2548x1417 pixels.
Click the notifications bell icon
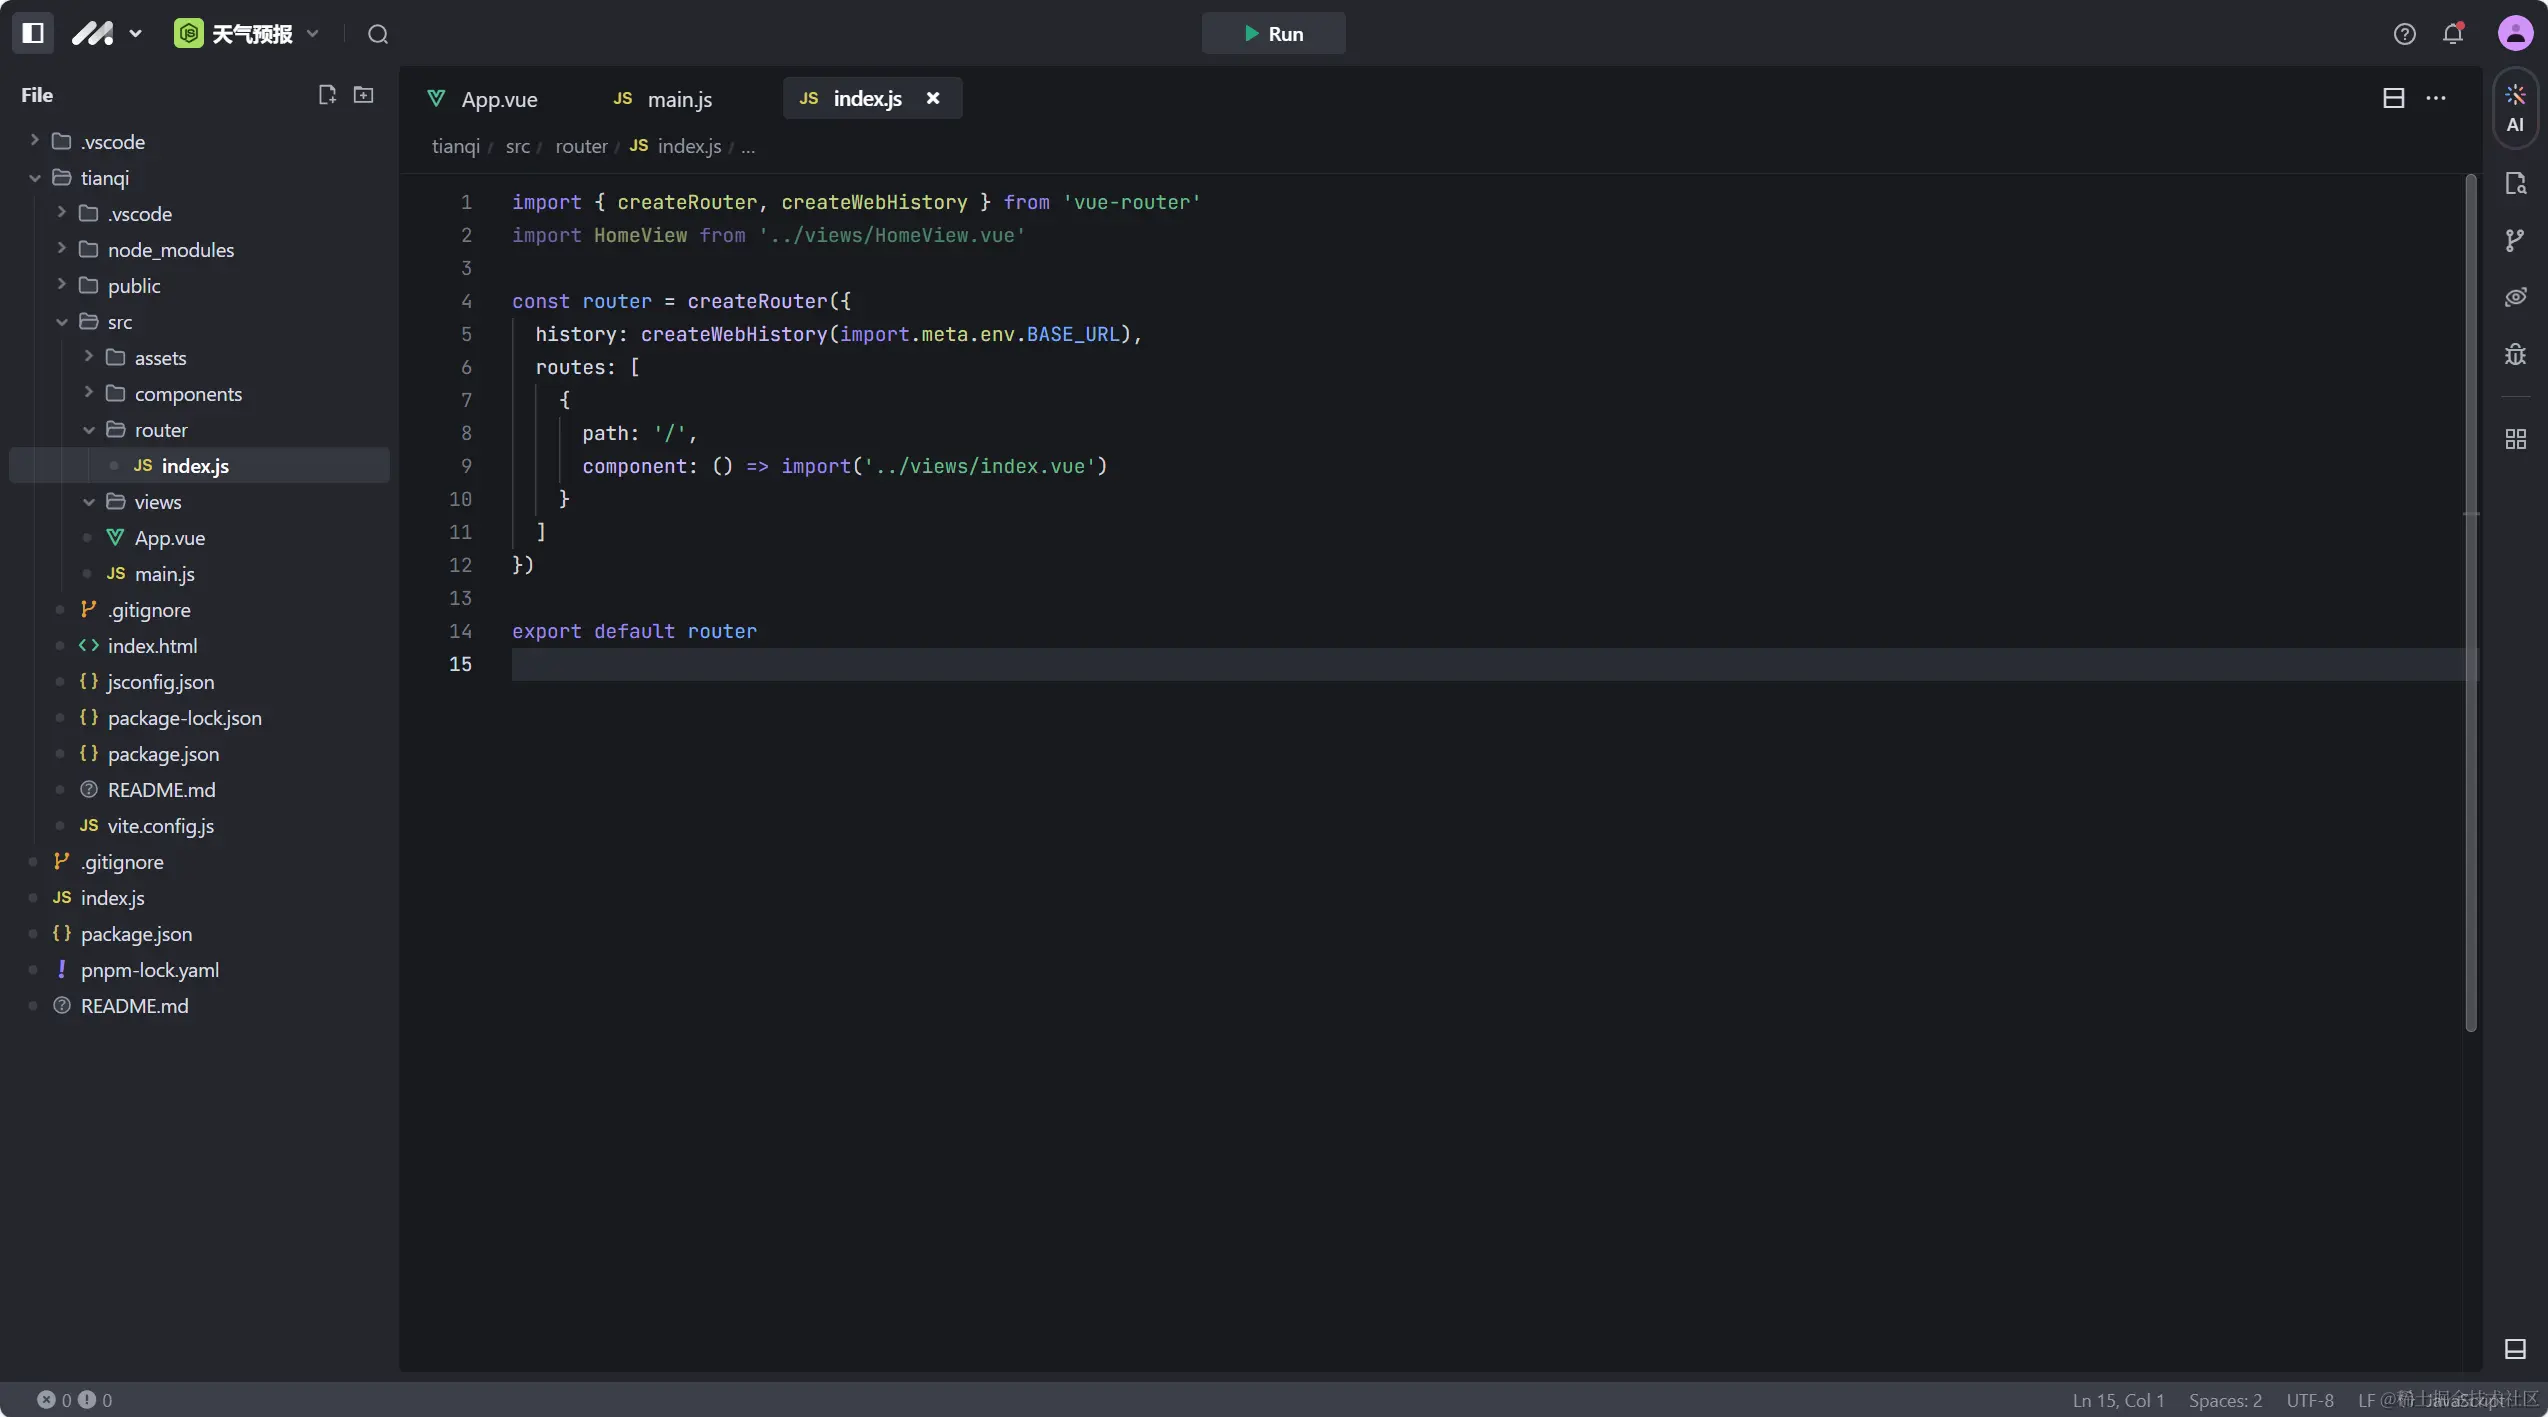2453,34
